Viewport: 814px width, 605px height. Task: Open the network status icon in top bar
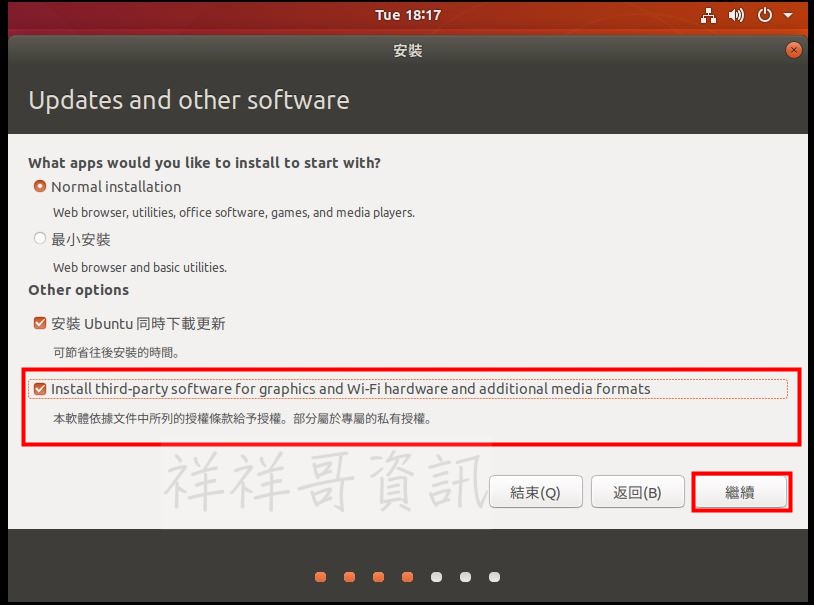[x=708, y=16]
